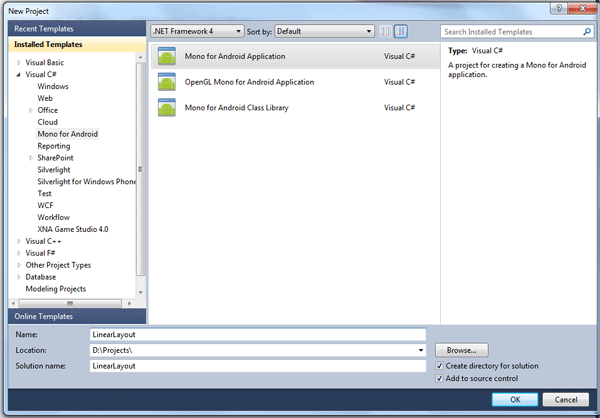Choose the OpenGL Mono for Android Application icon
This screenshot has width=600, height=418.
167,82
